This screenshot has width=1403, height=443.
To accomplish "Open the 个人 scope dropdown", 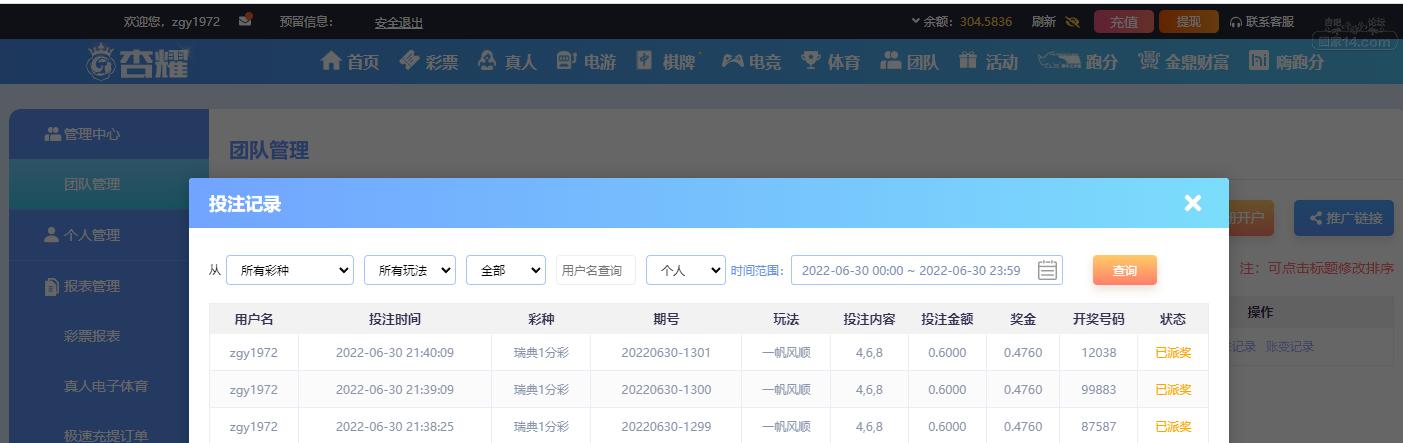I will 686,270.
